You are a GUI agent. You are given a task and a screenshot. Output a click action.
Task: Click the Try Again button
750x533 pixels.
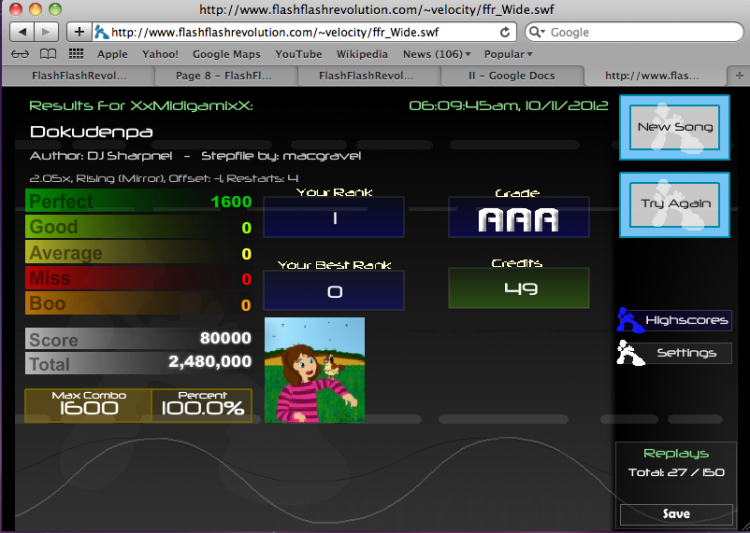tap(674, 204)
